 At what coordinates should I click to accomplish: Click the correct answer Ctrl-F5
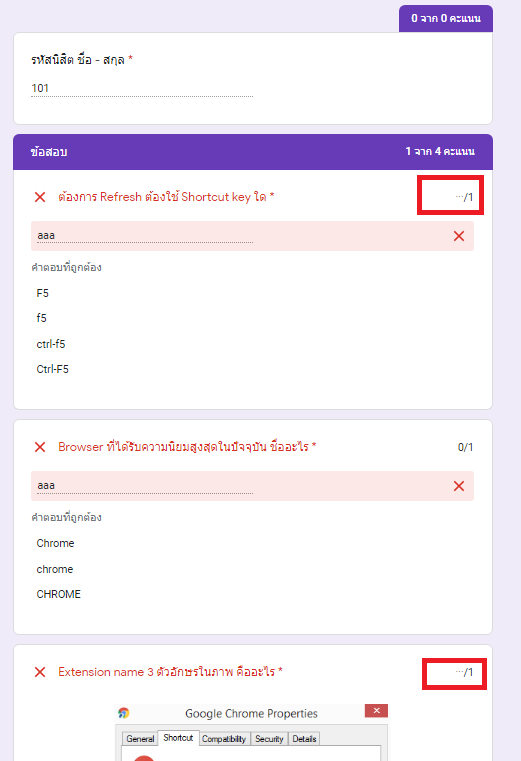tap(52, 369)
